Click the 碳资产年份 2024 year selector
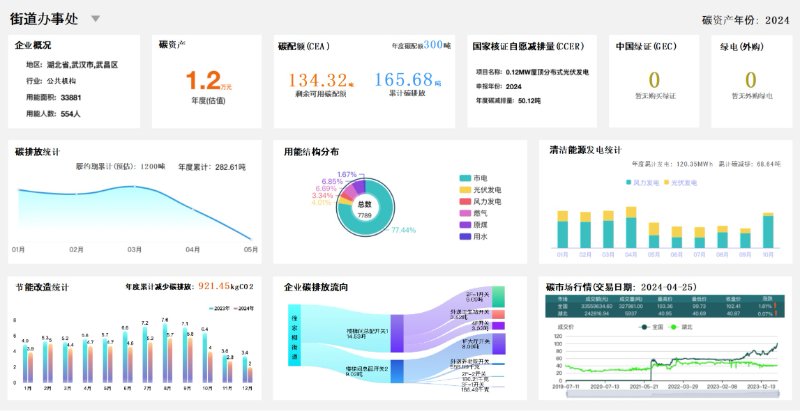 [745, 19]
